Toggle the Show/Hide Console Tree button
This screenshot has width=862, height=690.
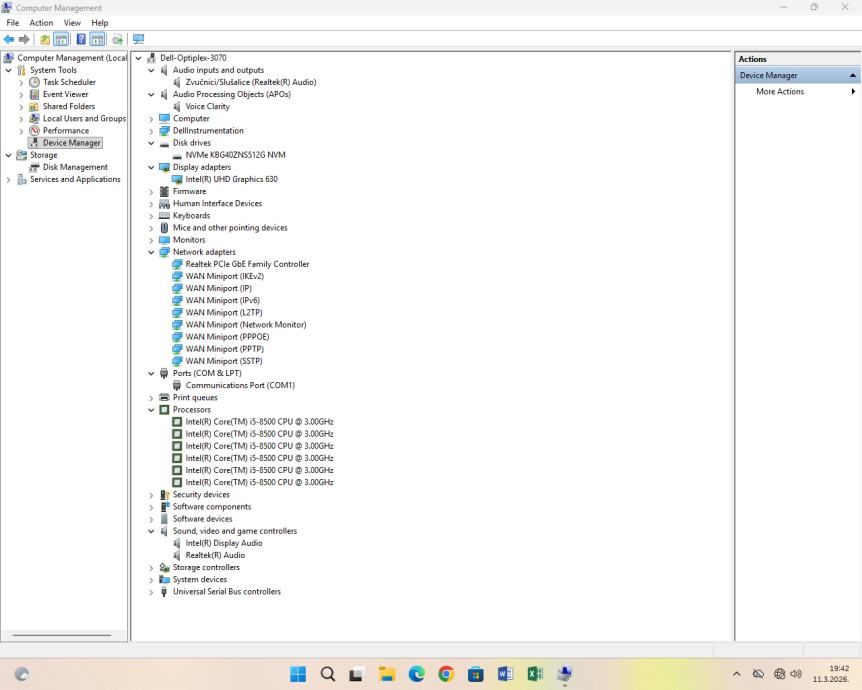coord(61,39)
